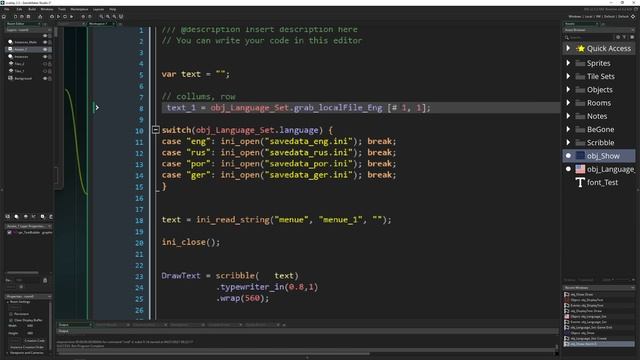Click the create background layer icon below layers
This screenshot has height=360, width=640.
8,216
